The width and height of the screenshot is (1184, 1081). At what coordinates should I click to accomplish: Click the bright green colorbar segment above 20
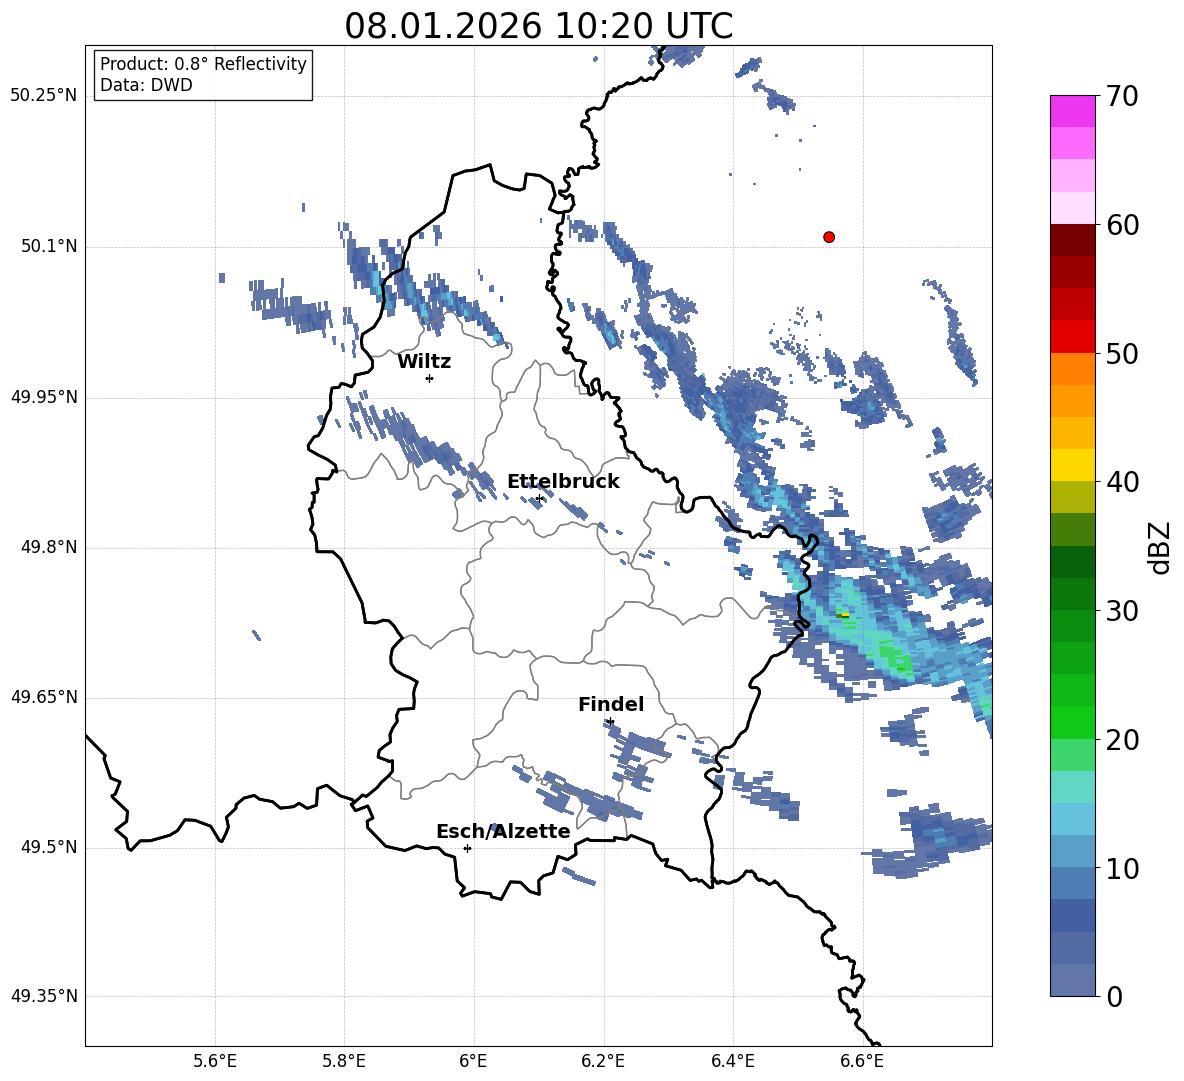[x=1072, y=723]
